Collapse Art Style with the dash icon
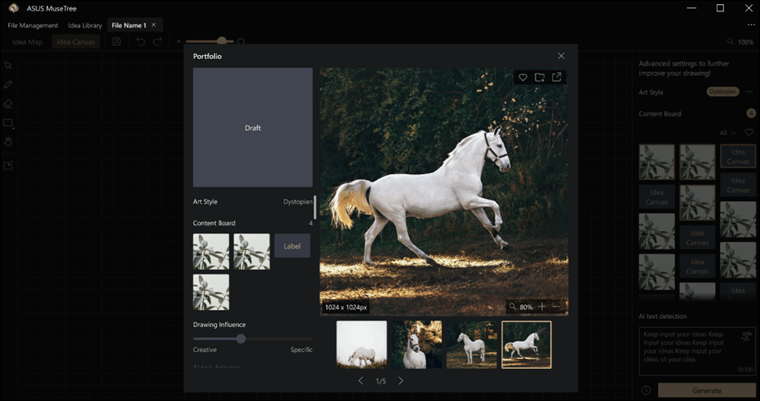This screenshot has width=760, height=401. (x=749, y=92)
